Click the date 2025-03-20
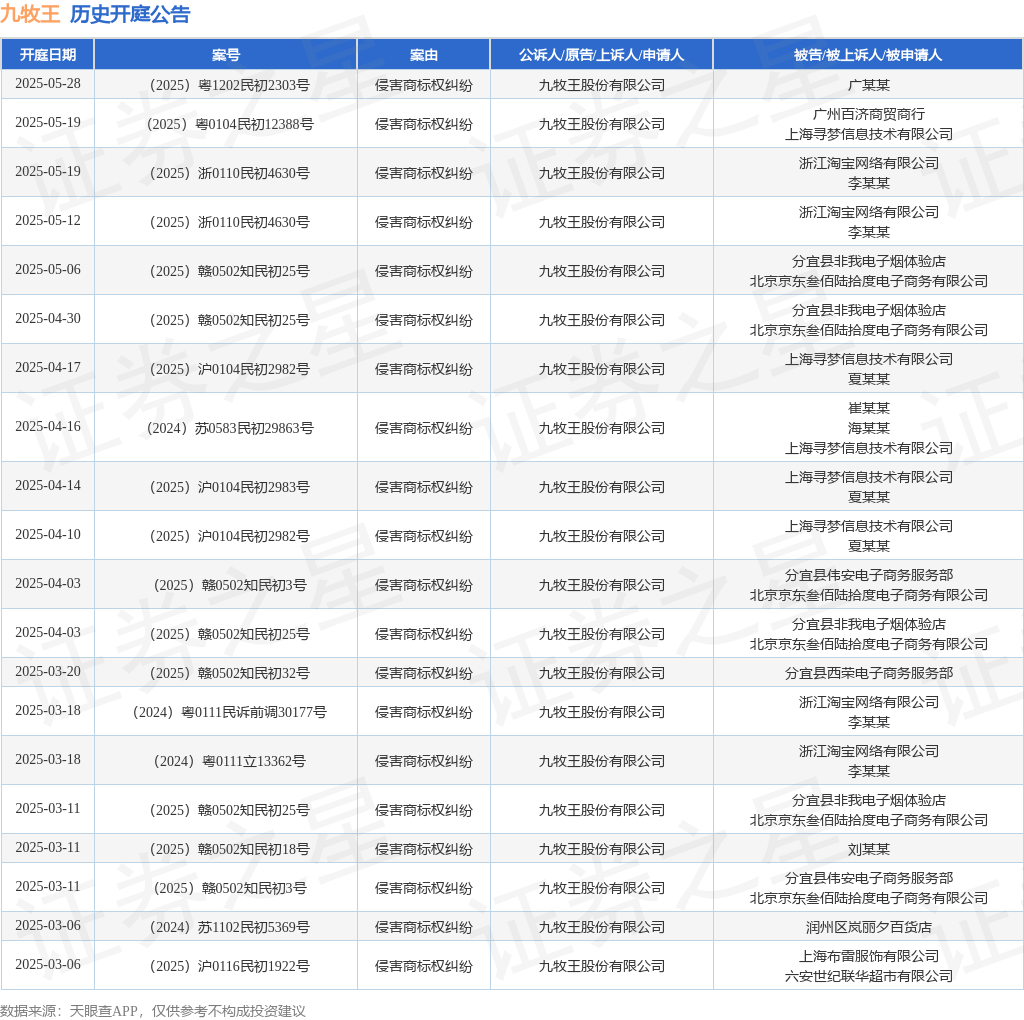 (x=48, y=672)
